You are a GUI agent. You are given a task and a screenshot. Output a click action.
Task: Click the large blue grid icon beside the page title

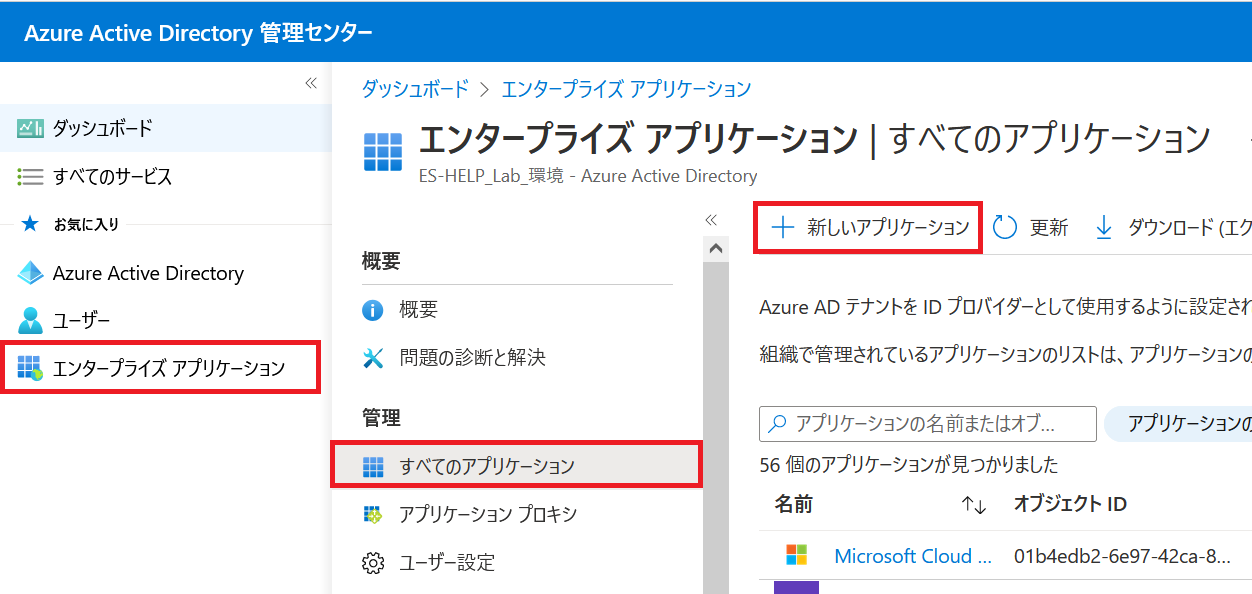383,152
